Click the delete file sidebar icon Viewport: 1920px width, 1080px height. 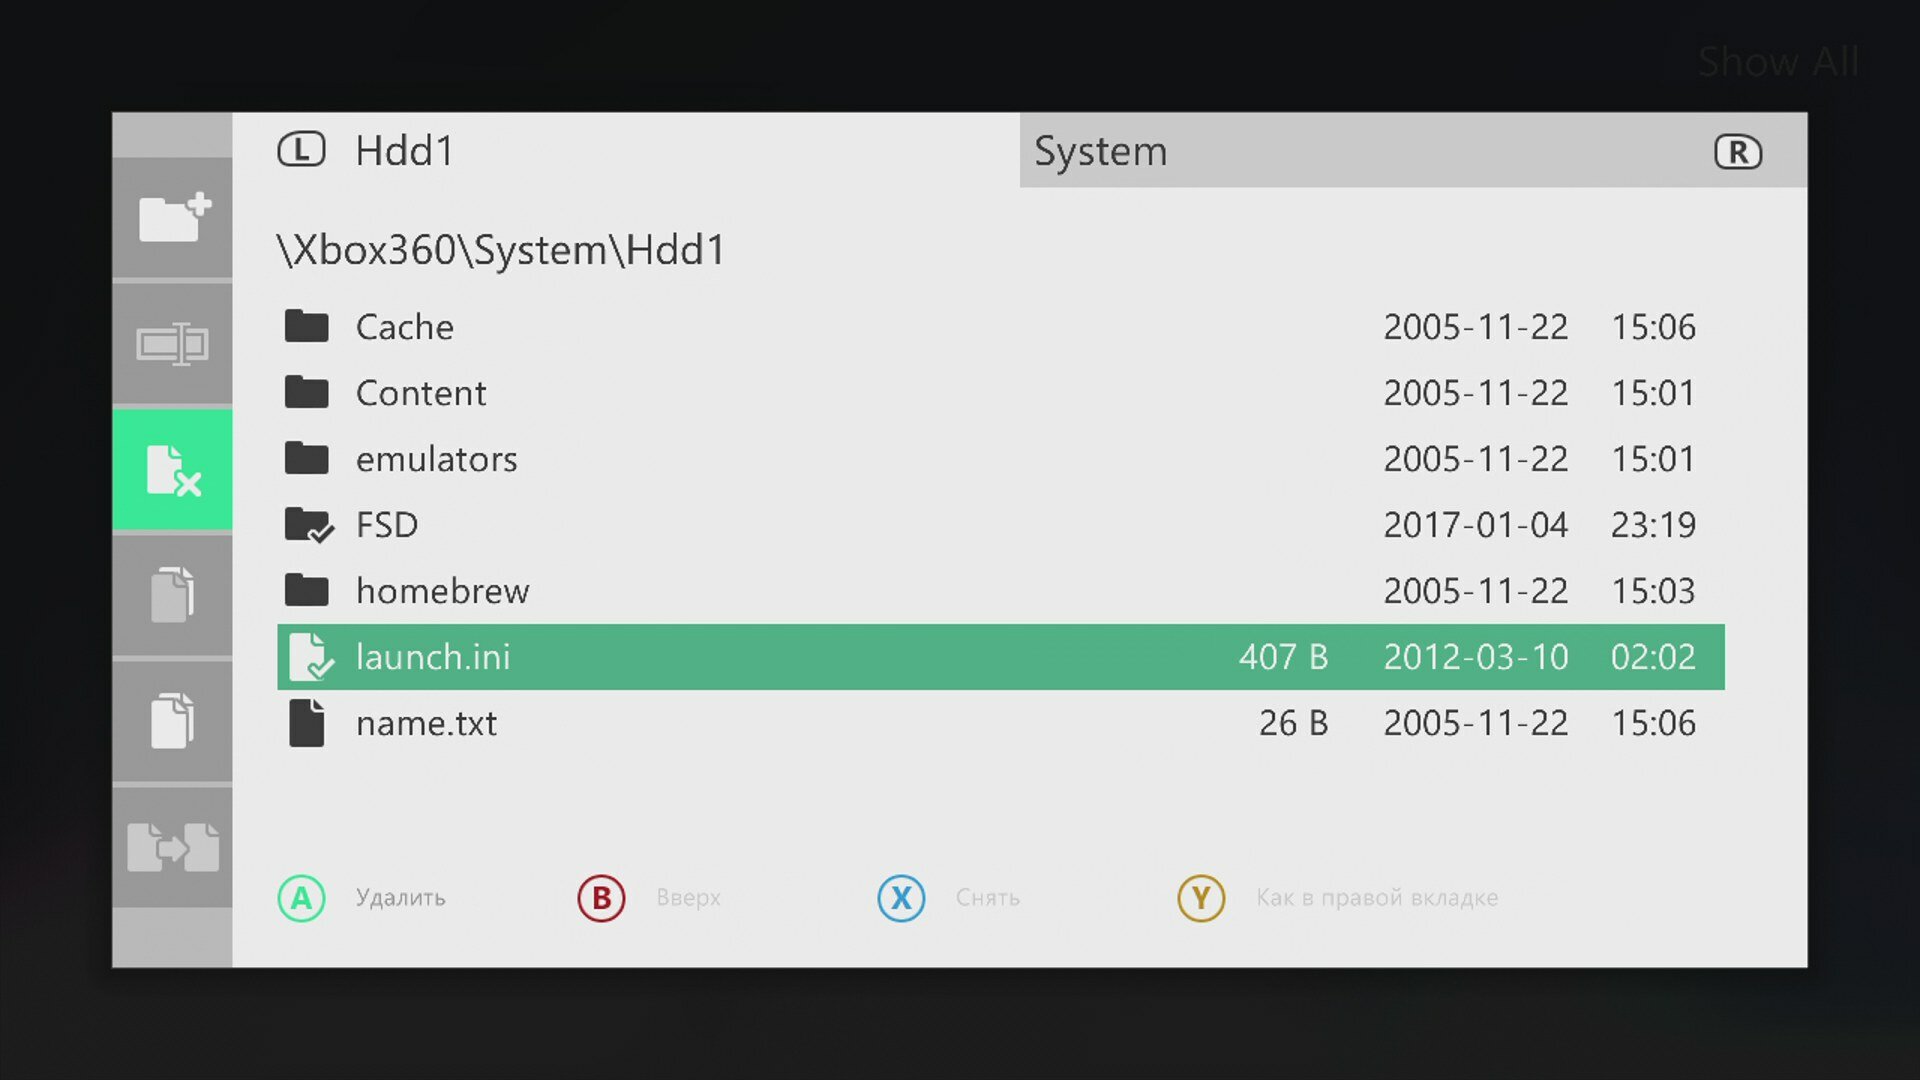coord(173,469)
